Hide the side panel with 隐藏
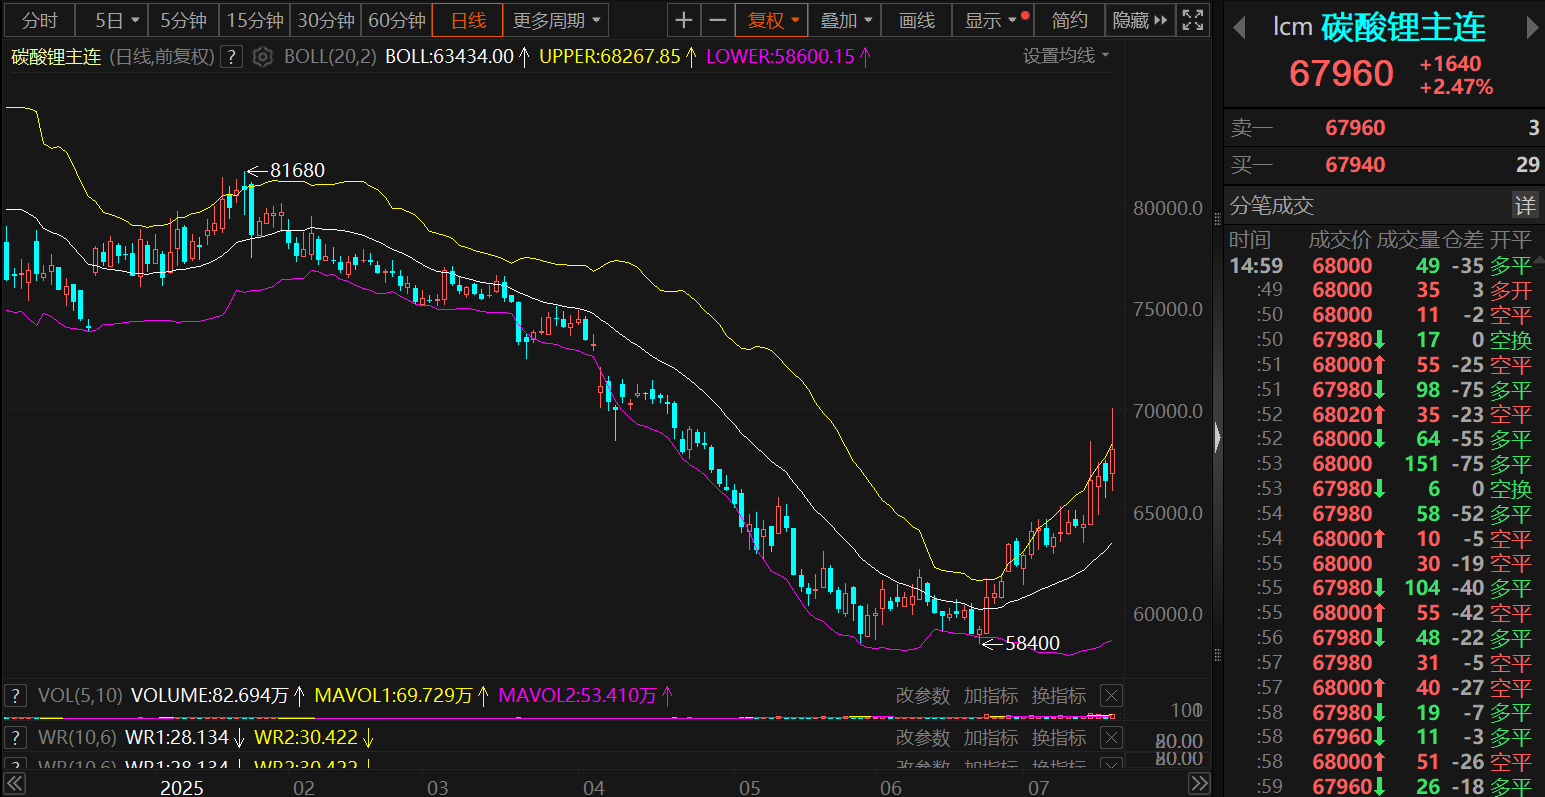Image resolution: width=1545 pixels, height=797 pixels. (x=1139, y=20)
